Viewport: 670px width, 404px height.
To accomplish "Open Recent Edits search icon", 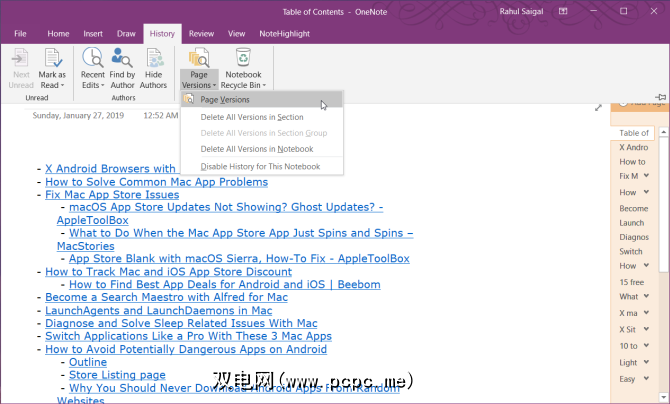I will click(93, 58).
